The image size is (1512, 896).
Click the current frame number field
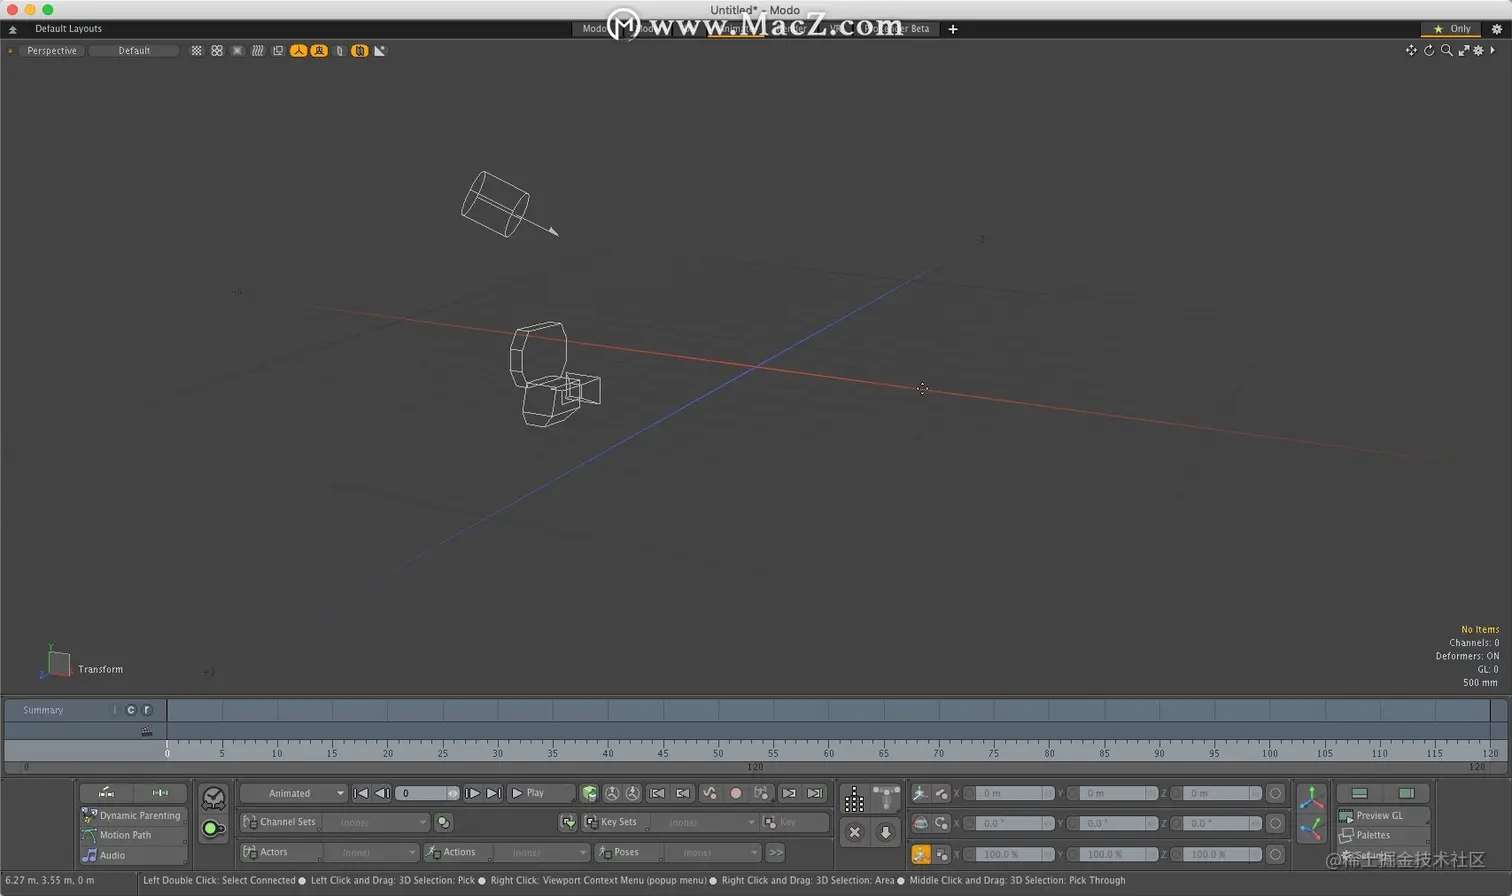pos(427,793)
